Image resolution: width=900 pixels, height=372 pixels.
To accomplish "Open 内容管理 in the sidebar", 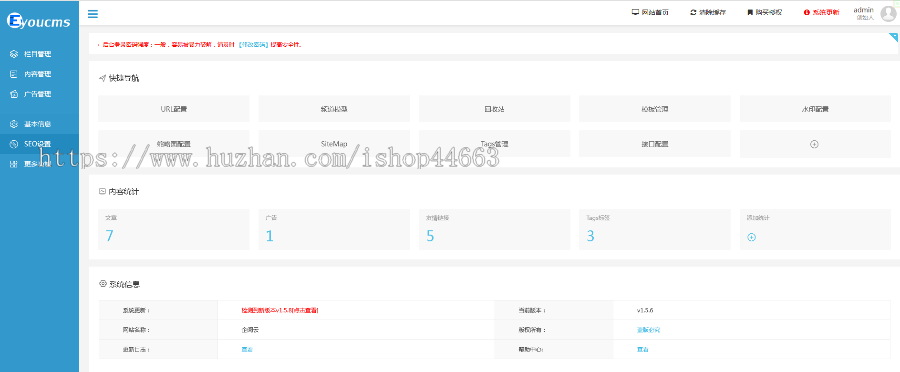I will click(37, 74).
